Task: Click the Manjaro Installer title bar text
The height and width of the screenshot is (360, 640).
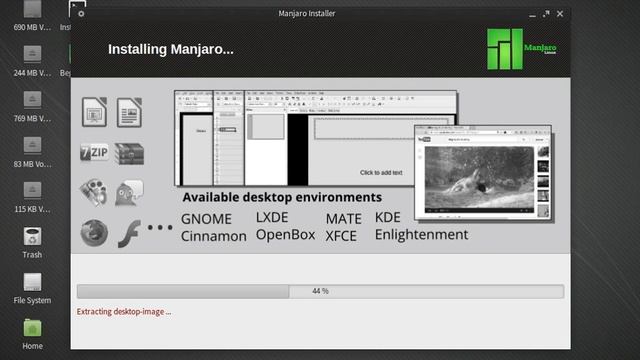Action: pyautogui.click(x=307, y=13)
